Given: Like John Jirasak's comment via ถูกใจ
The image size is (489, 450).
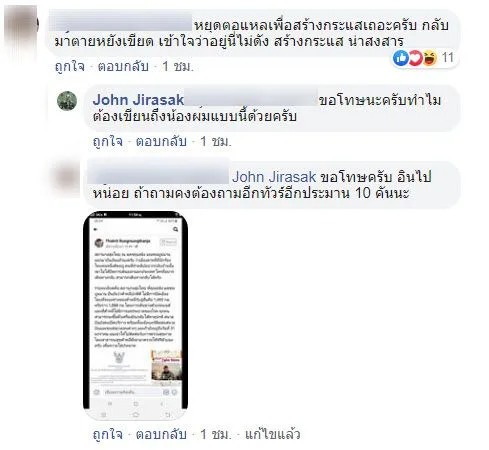Looking at the screenshot, I should [108, 141].
